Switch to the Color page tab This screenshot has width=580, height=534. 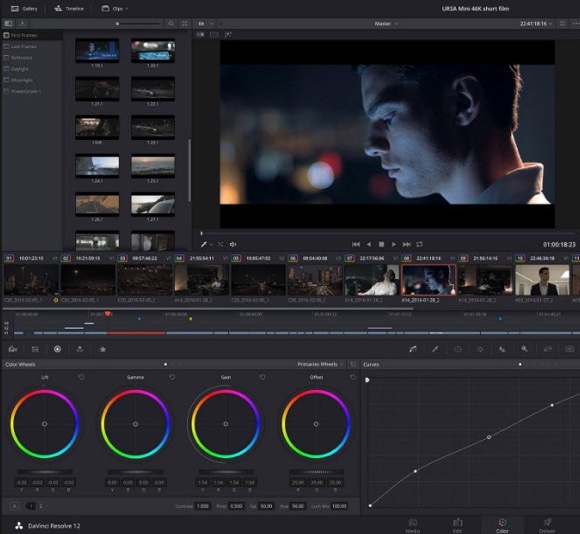[502, 525]
